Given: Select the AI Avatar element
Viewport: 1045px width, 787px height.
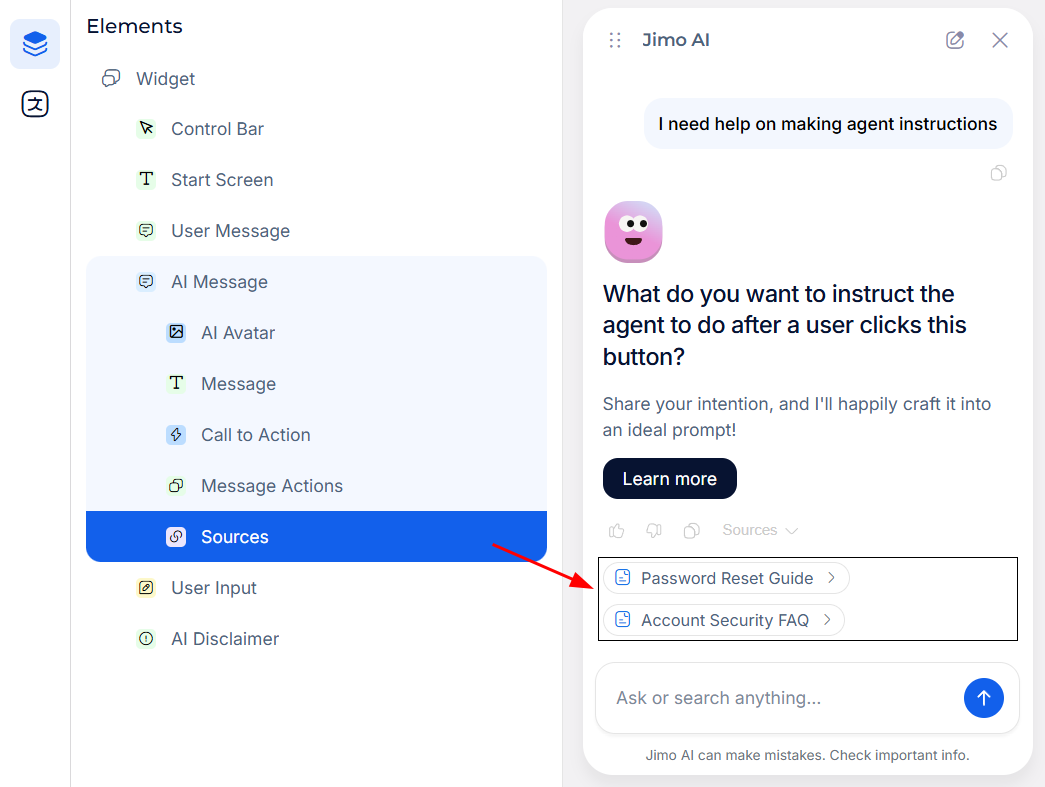Looking at the screenshot, I should click(237, 333).
